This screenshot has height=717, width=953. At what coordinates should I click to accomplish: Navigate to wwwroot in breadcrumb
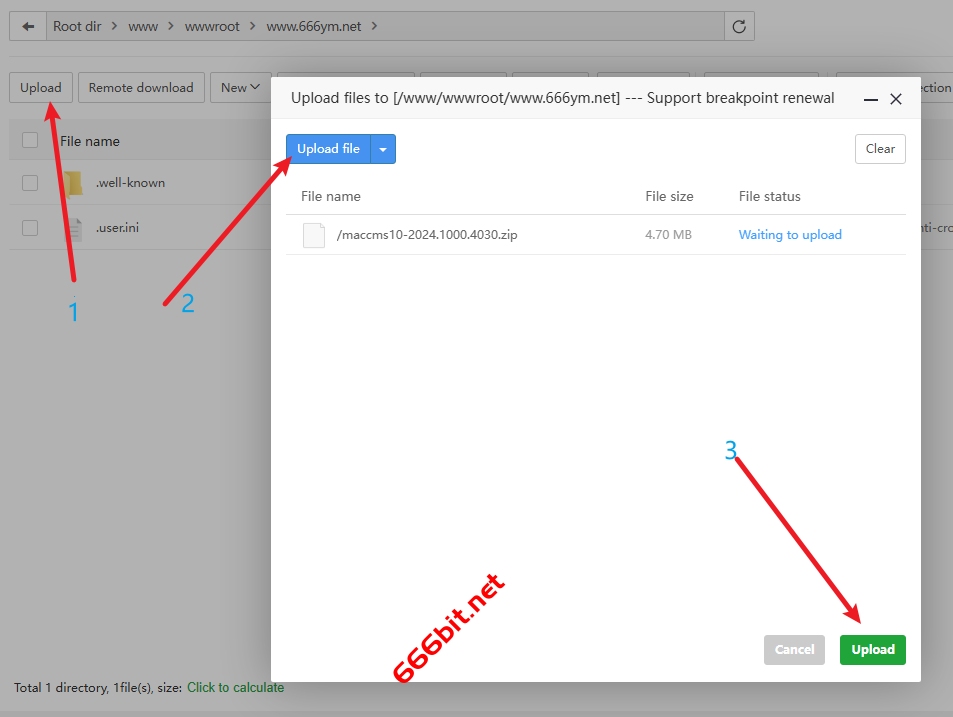212,26
